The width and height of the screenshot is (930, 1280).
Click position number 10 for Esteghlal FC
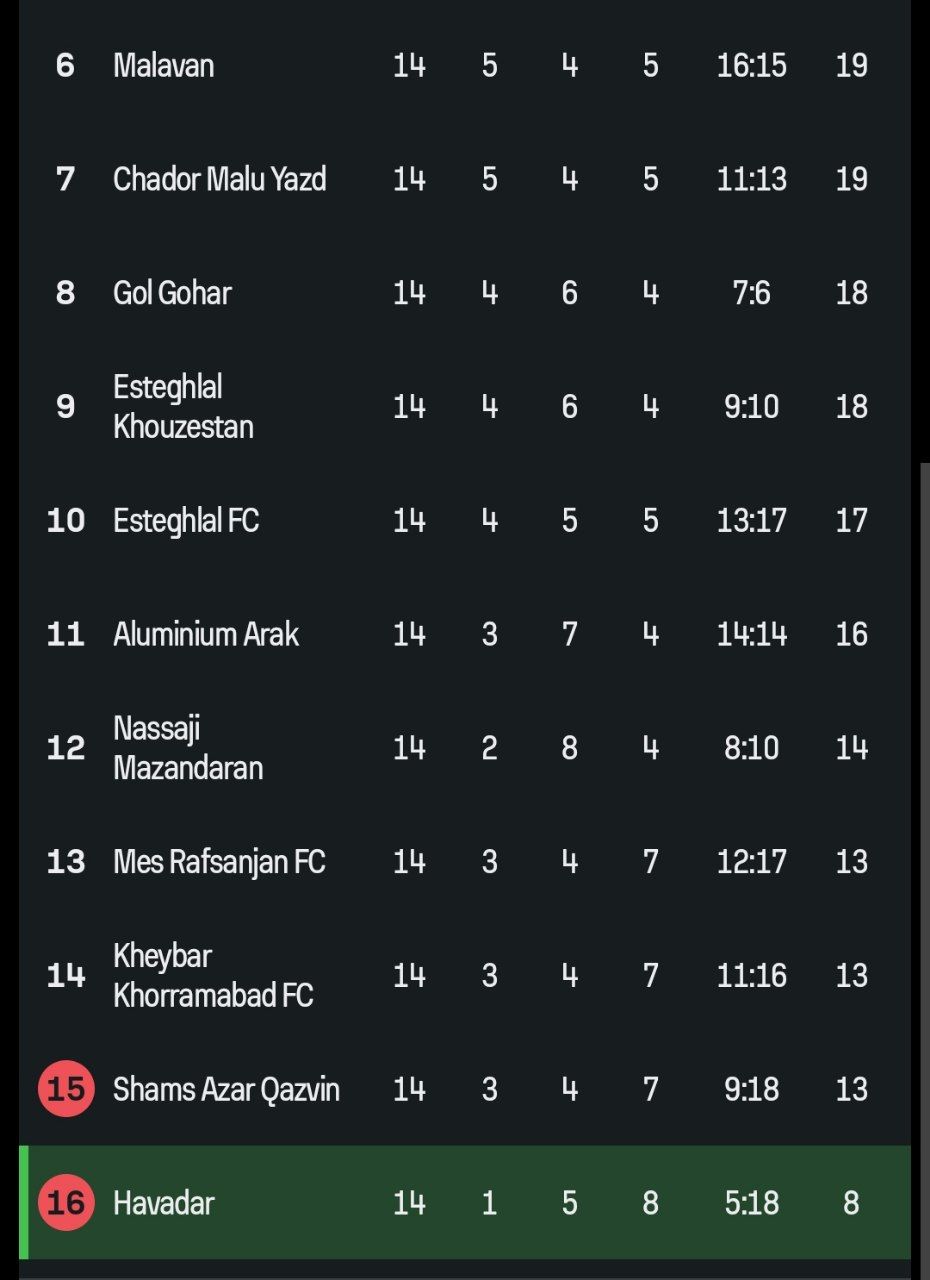coord(66,520)
